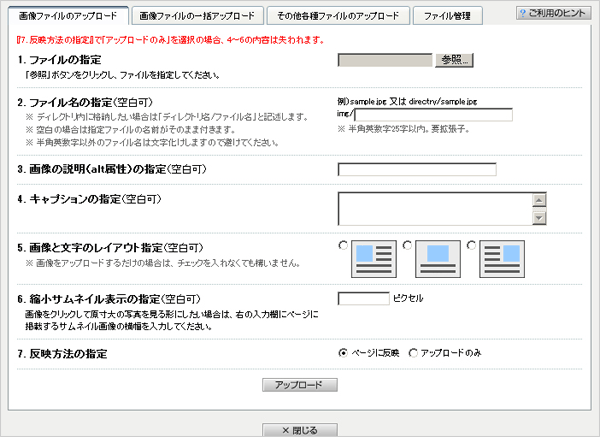Switch to 画像ファイルの一括アップロード tab
The width and height of the screenshot is (600, 437).
point(197,16)
